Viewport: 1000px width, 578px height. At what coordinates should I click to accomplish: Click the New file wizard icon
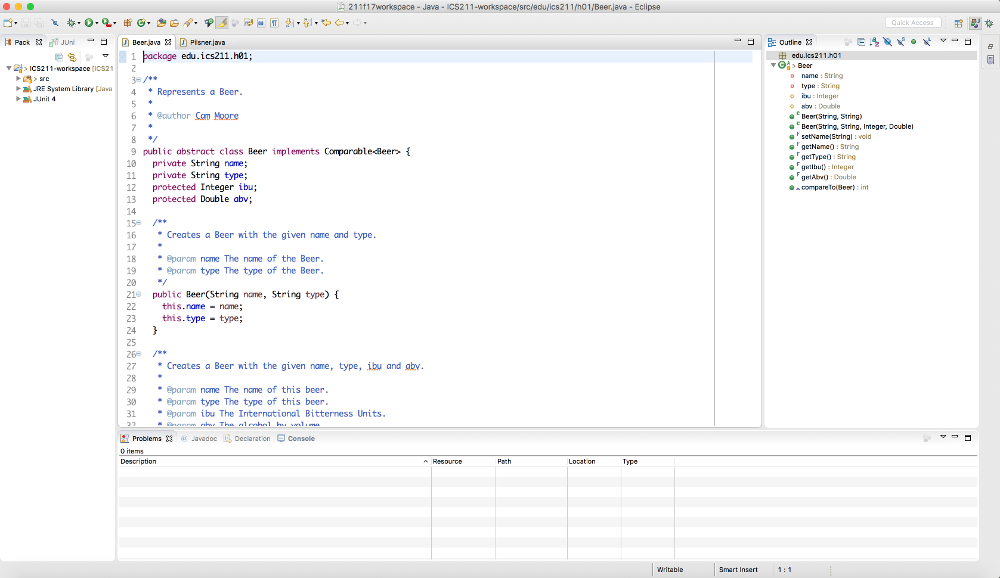point(10,22)
